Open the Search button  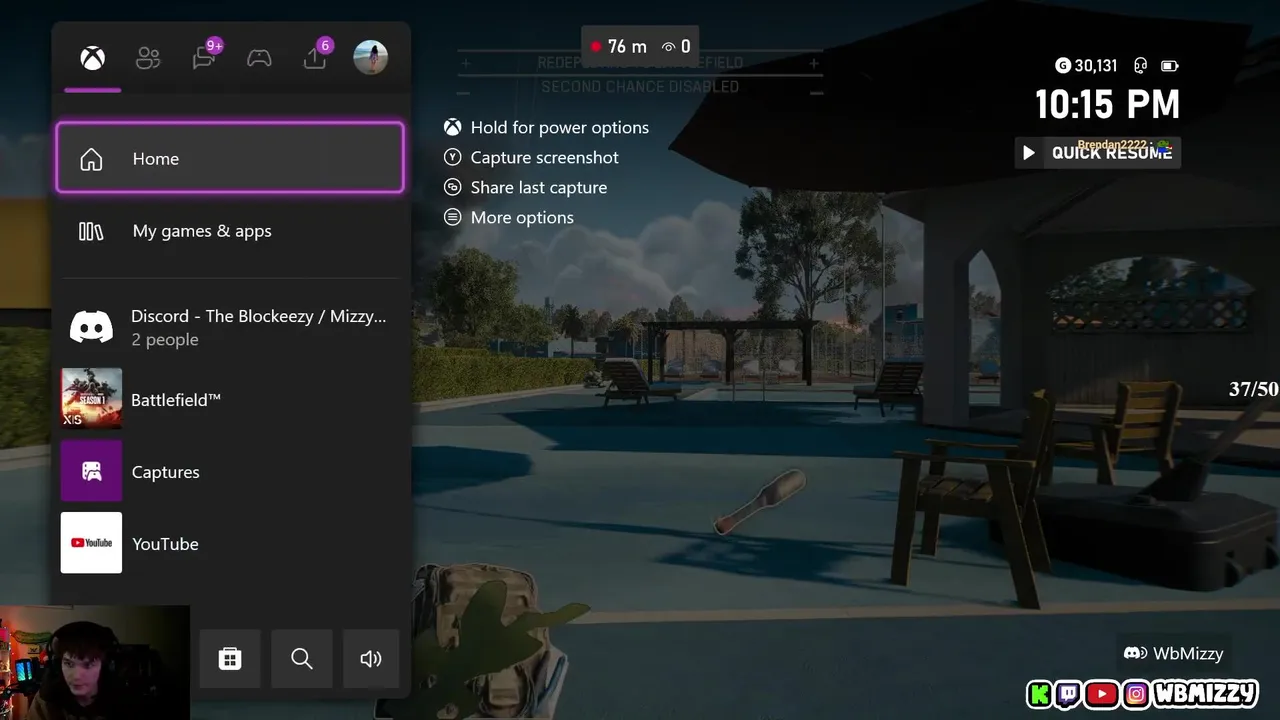tap(301, 658)
